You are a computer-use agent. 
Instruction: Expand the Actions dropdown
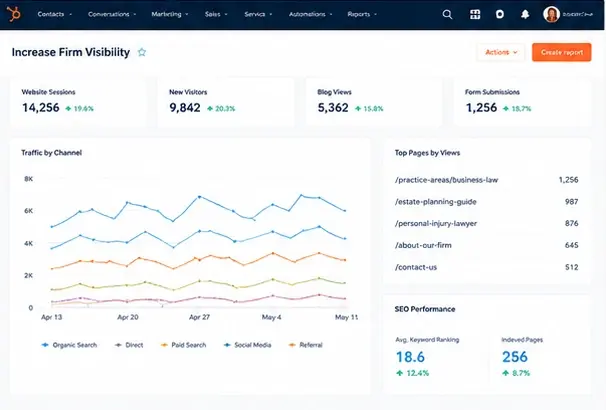tap(501, 52)
